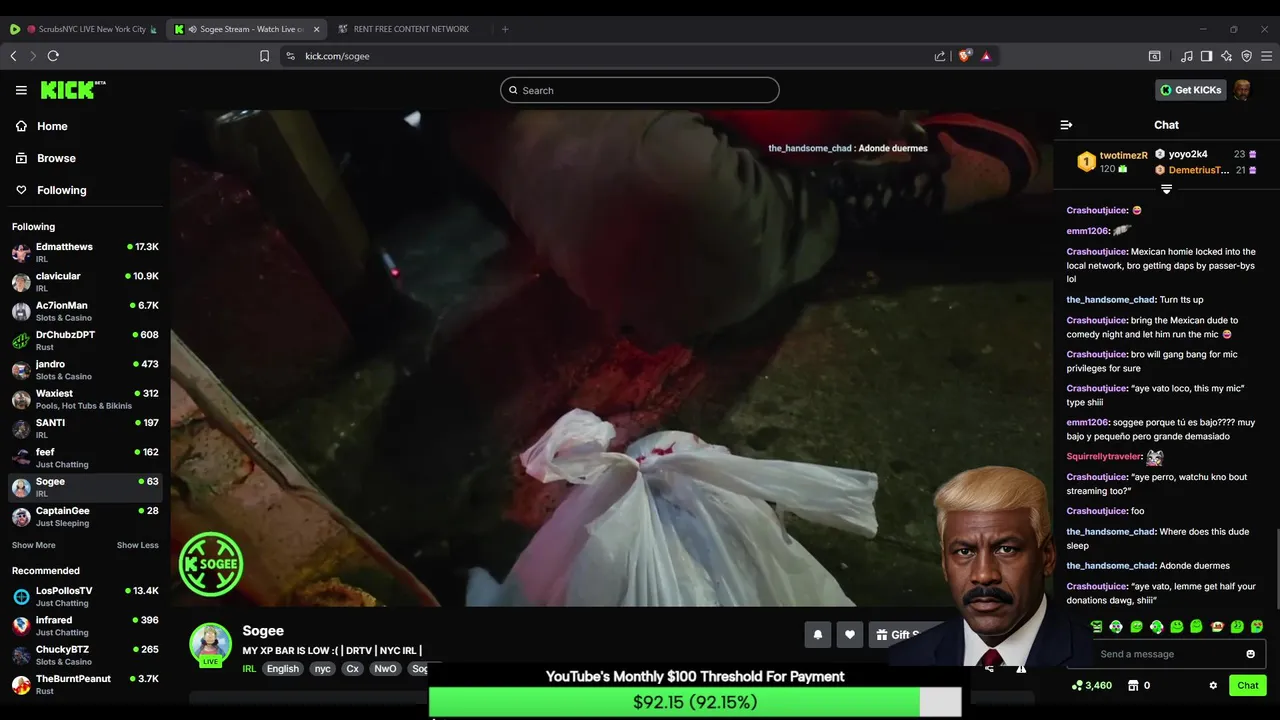Open Waxiest channel
1280x720 pixels.
click(x=85, y=399)
